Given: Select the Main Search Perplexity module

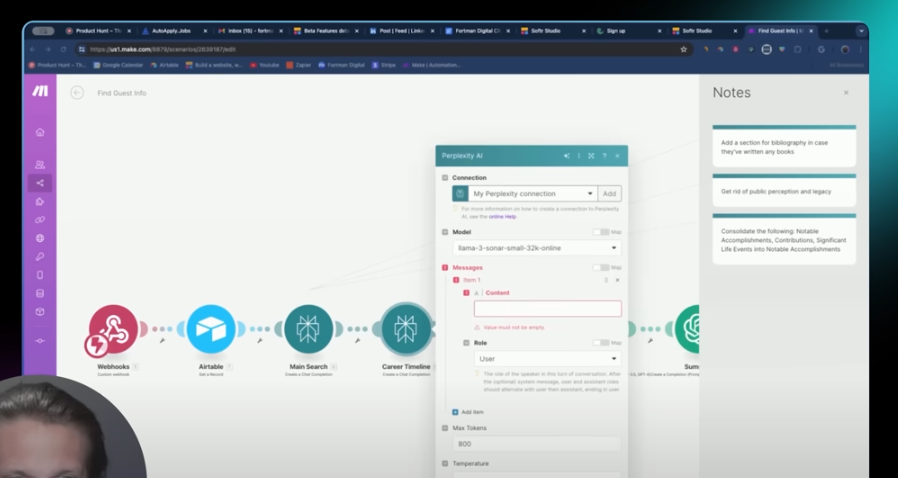Looking at the screenshot, I should coord(308,330).
